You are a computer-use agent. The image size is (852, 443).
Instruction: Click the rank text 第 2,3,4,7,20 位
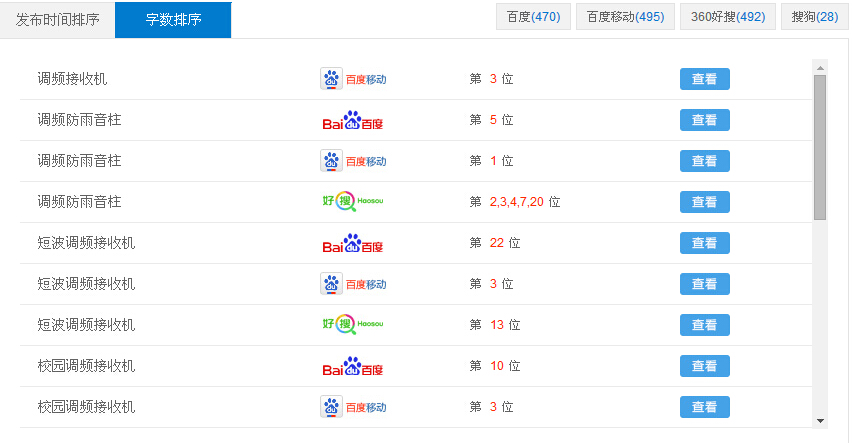tap(515, 202)
